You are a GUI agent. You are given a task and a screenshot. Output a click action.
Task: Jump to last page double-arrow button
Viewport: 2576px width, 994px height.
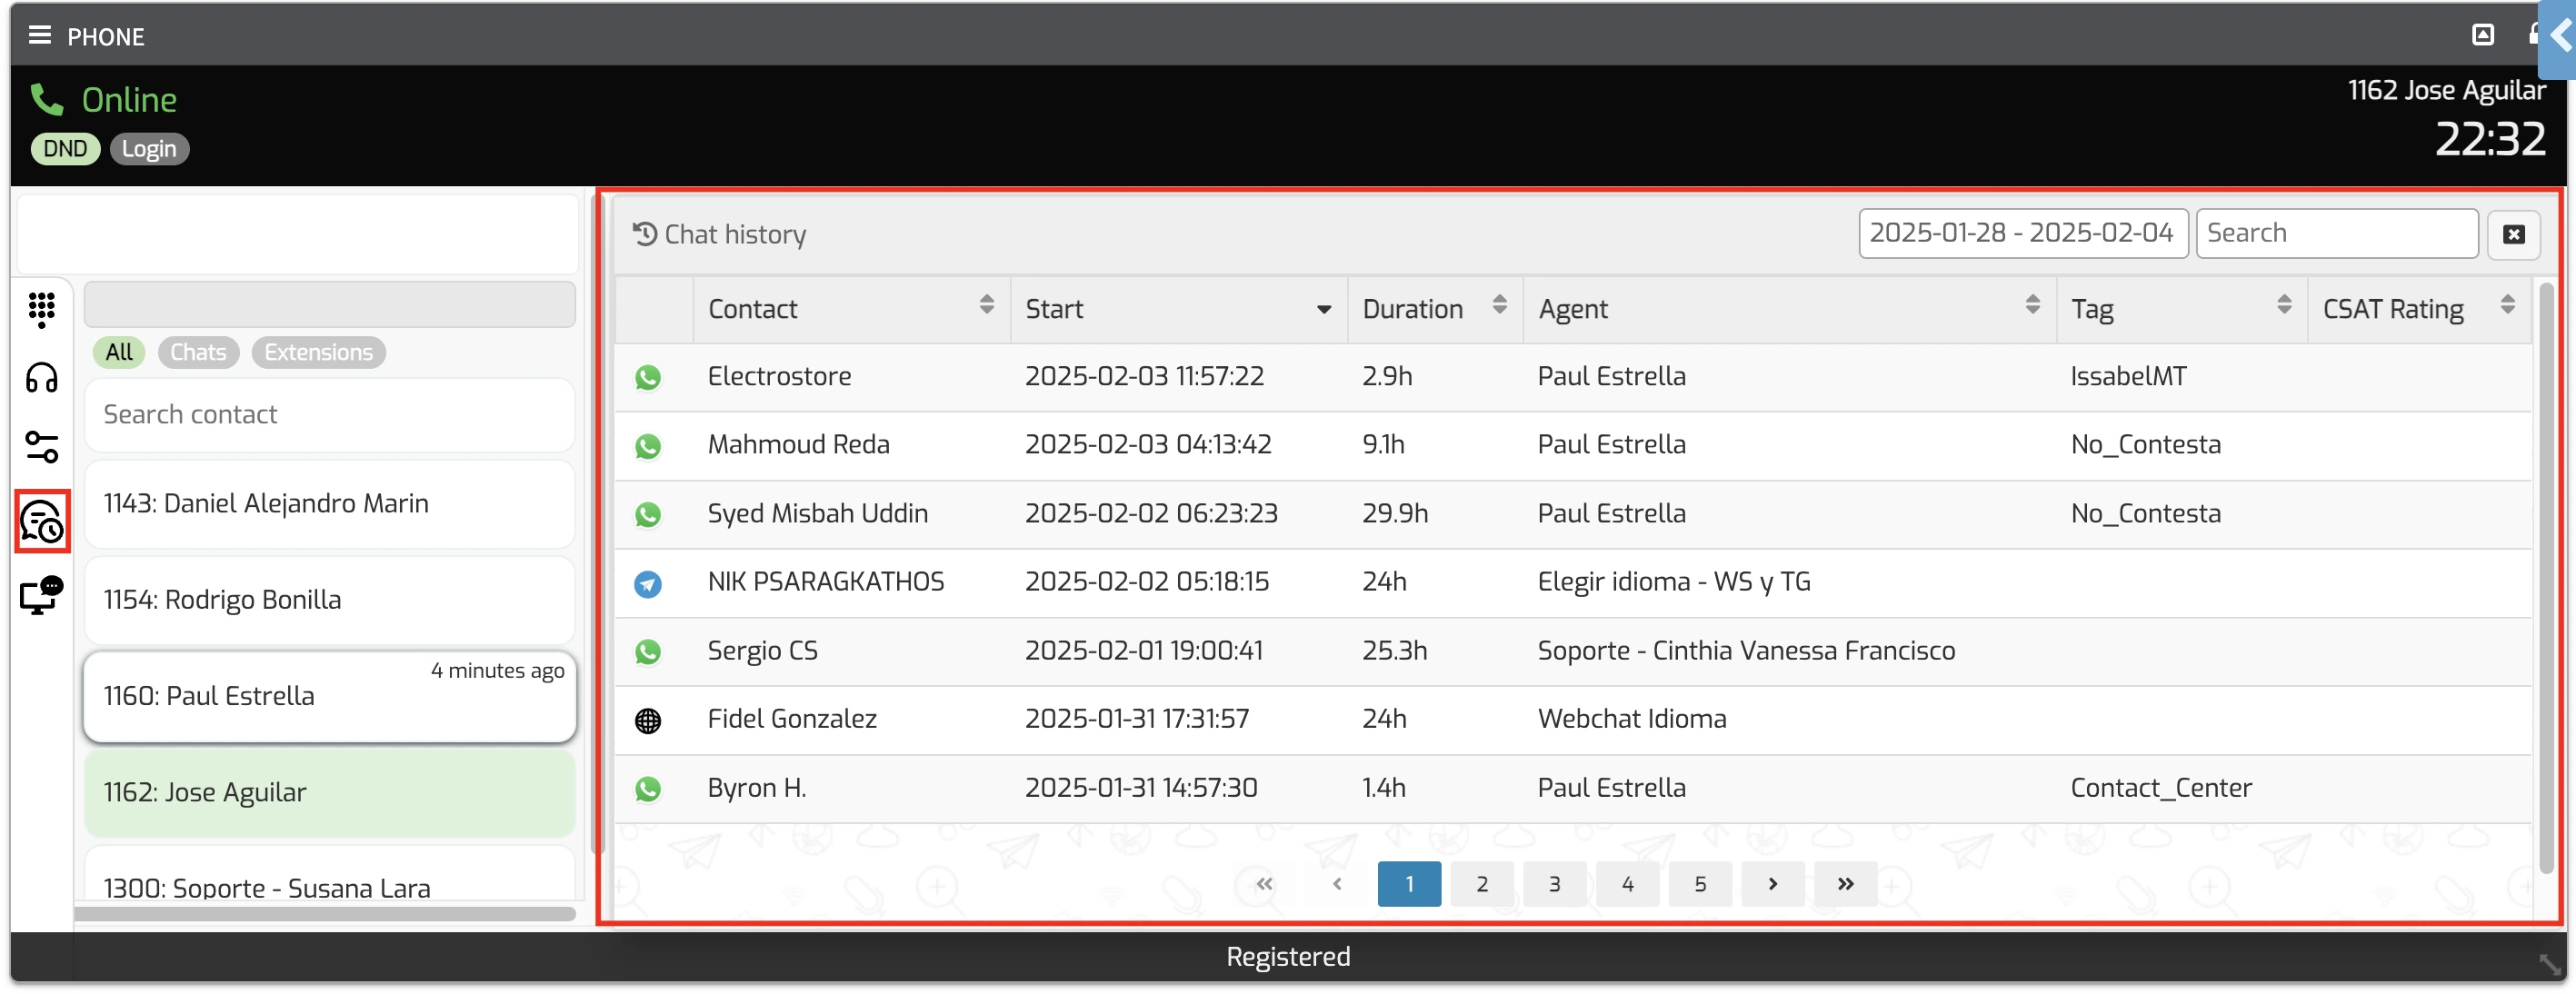coord(1845,884)
